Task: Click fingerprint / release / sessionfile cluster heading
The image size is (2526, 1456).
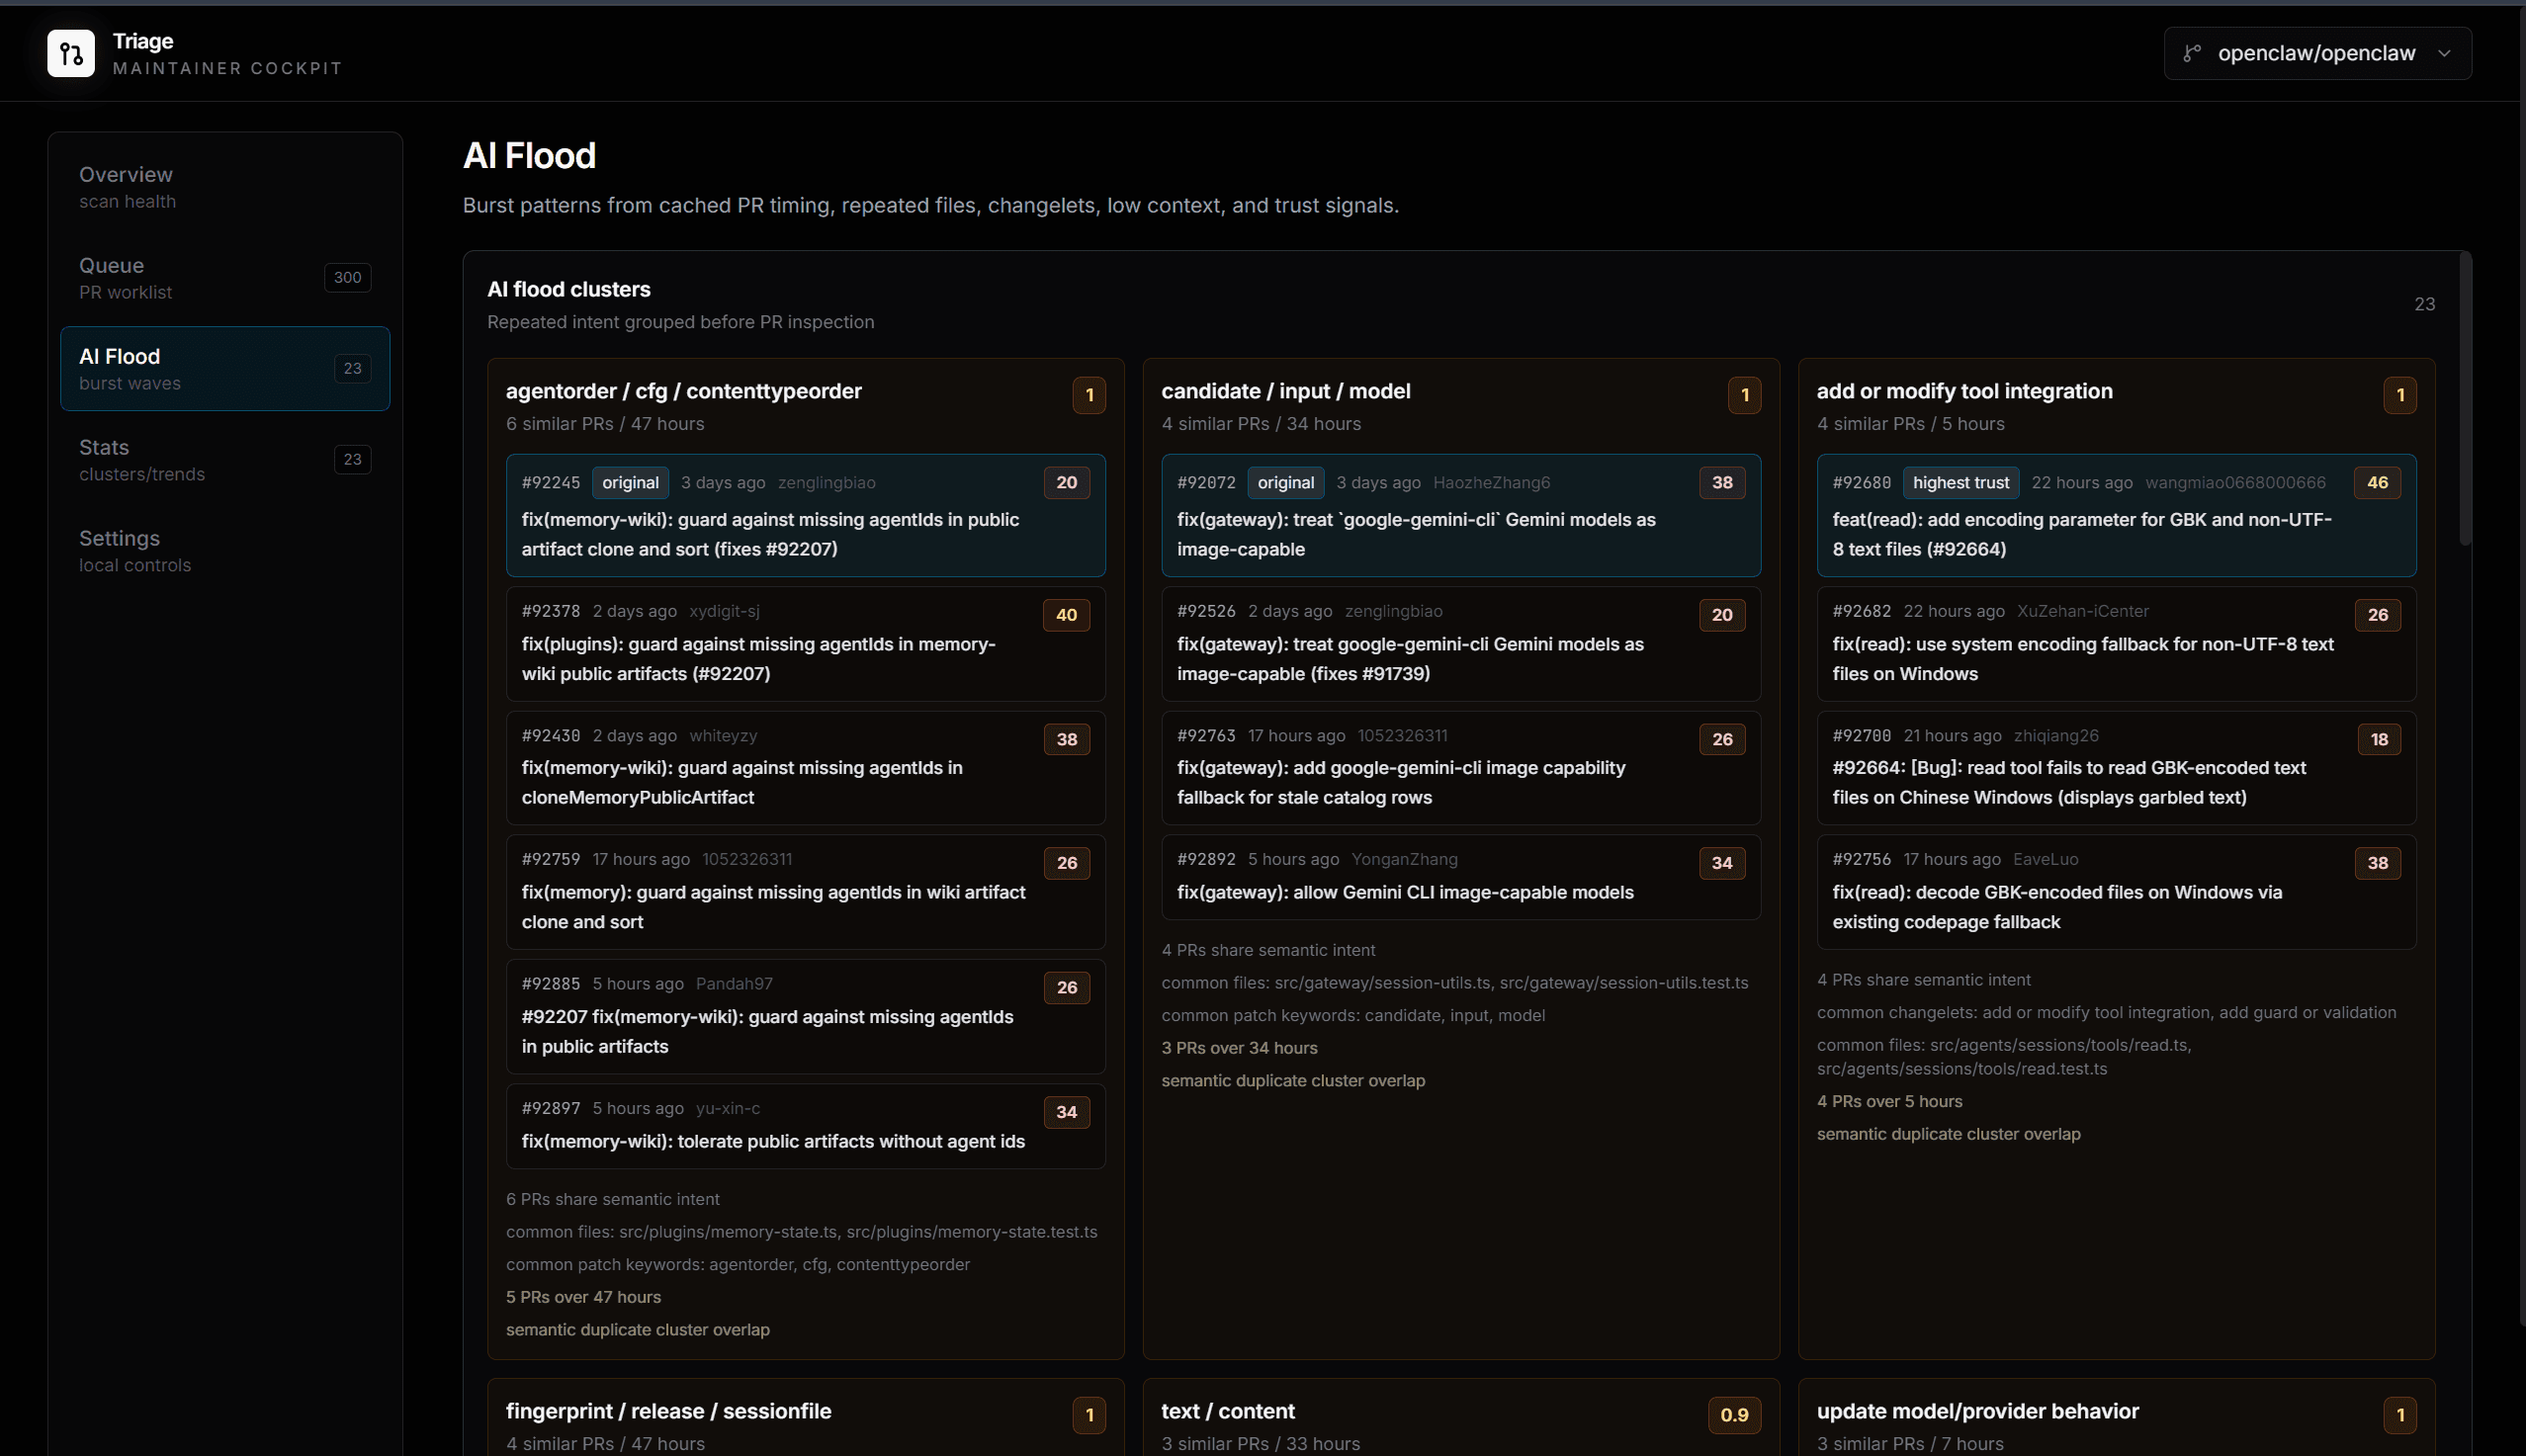Action: coord(669,1411)
